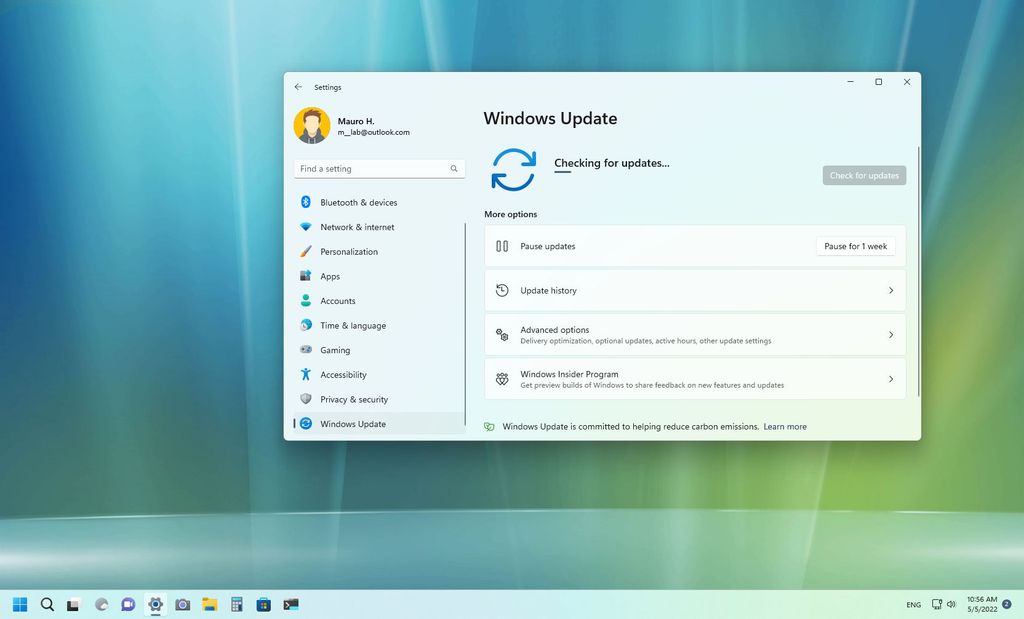Click the spinning update refresh icon

(513, 168)
